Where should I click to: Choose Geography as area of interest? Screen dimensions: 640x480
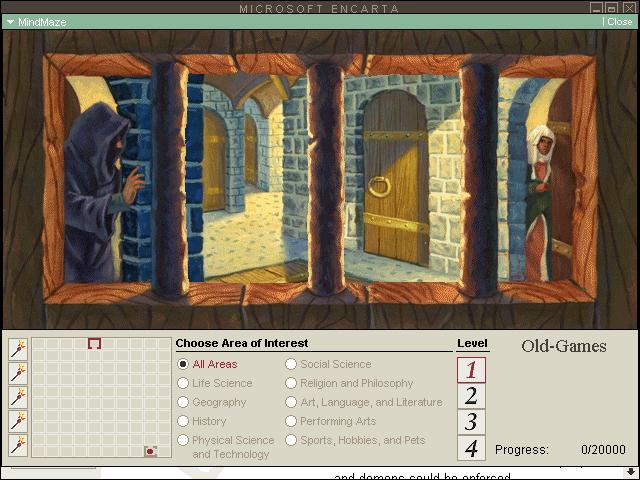(x=183, y=403)
